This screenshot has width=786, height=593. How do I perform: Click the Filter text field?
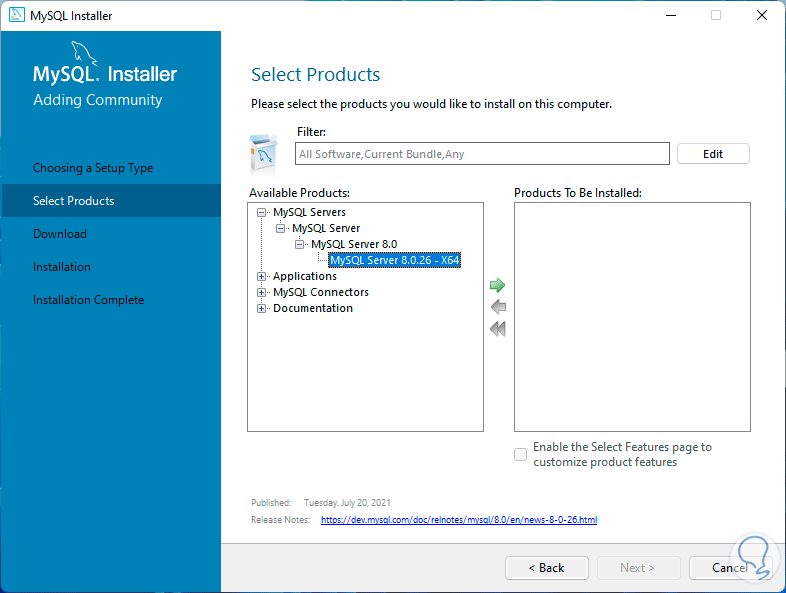point(483,154)
